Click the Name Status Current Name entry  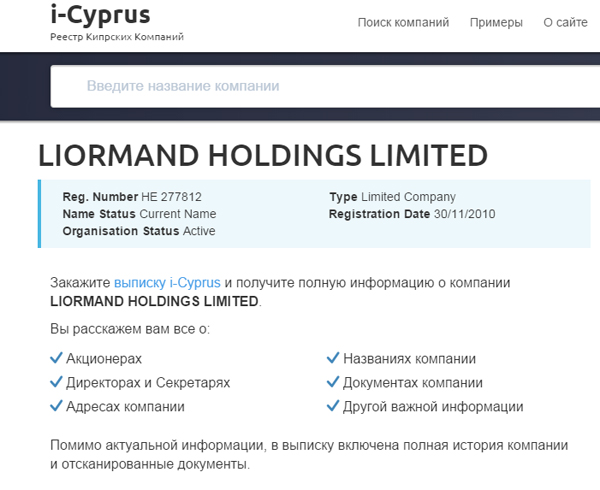coord(139,214)
